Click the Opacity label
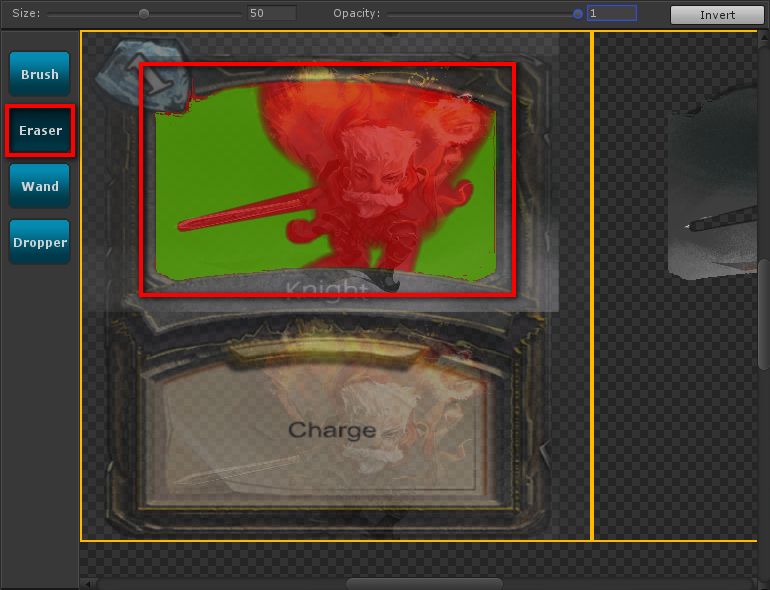This screenshot has height=590, width=770. pos(357,13)
